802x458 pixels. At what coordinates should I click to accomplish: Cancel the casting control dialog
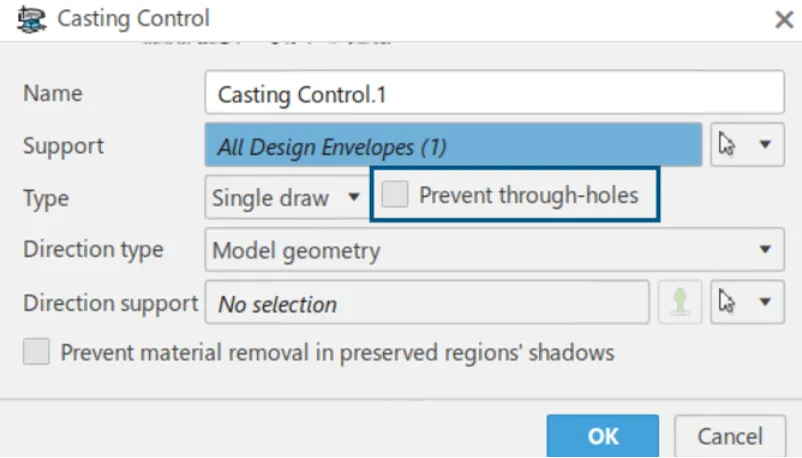tap(729, 436)
